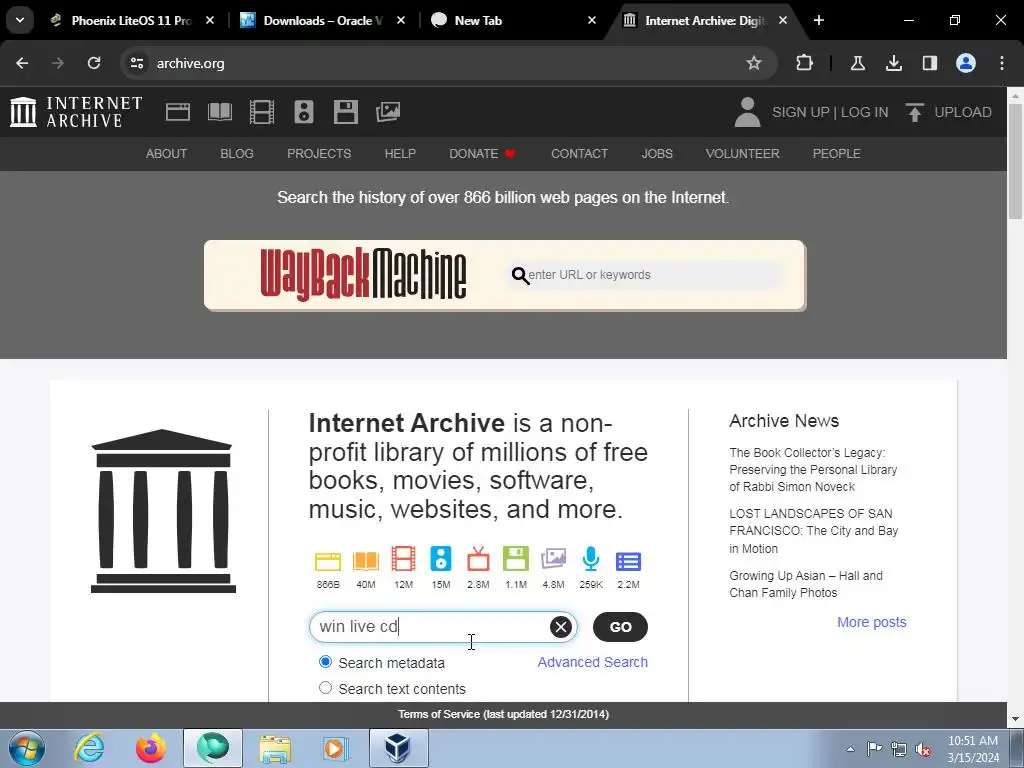Screen dimensions: 1024x768
Task: Open the tab search dropdown arrow
Action: [20, 20]
